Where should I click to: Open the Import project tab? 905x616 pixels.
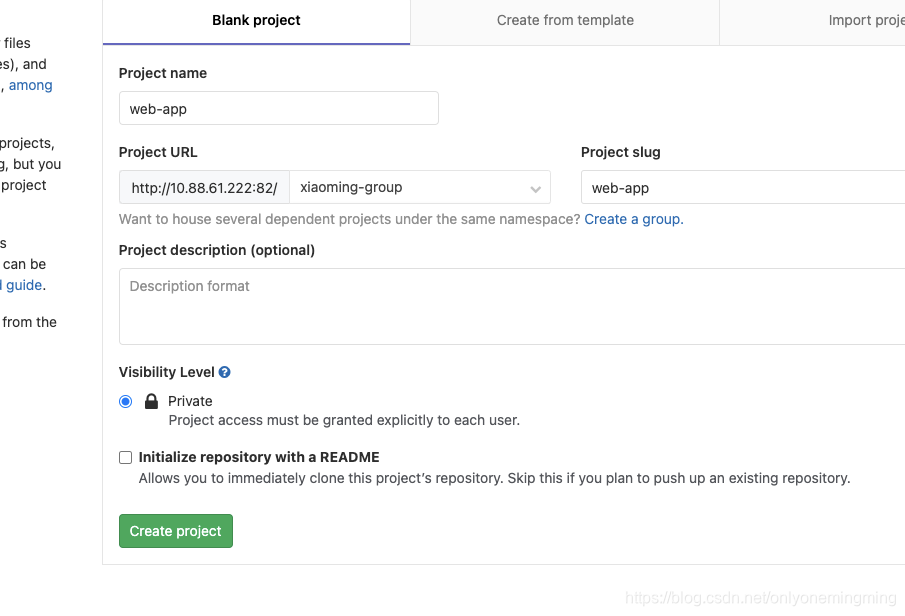point(866,21)
